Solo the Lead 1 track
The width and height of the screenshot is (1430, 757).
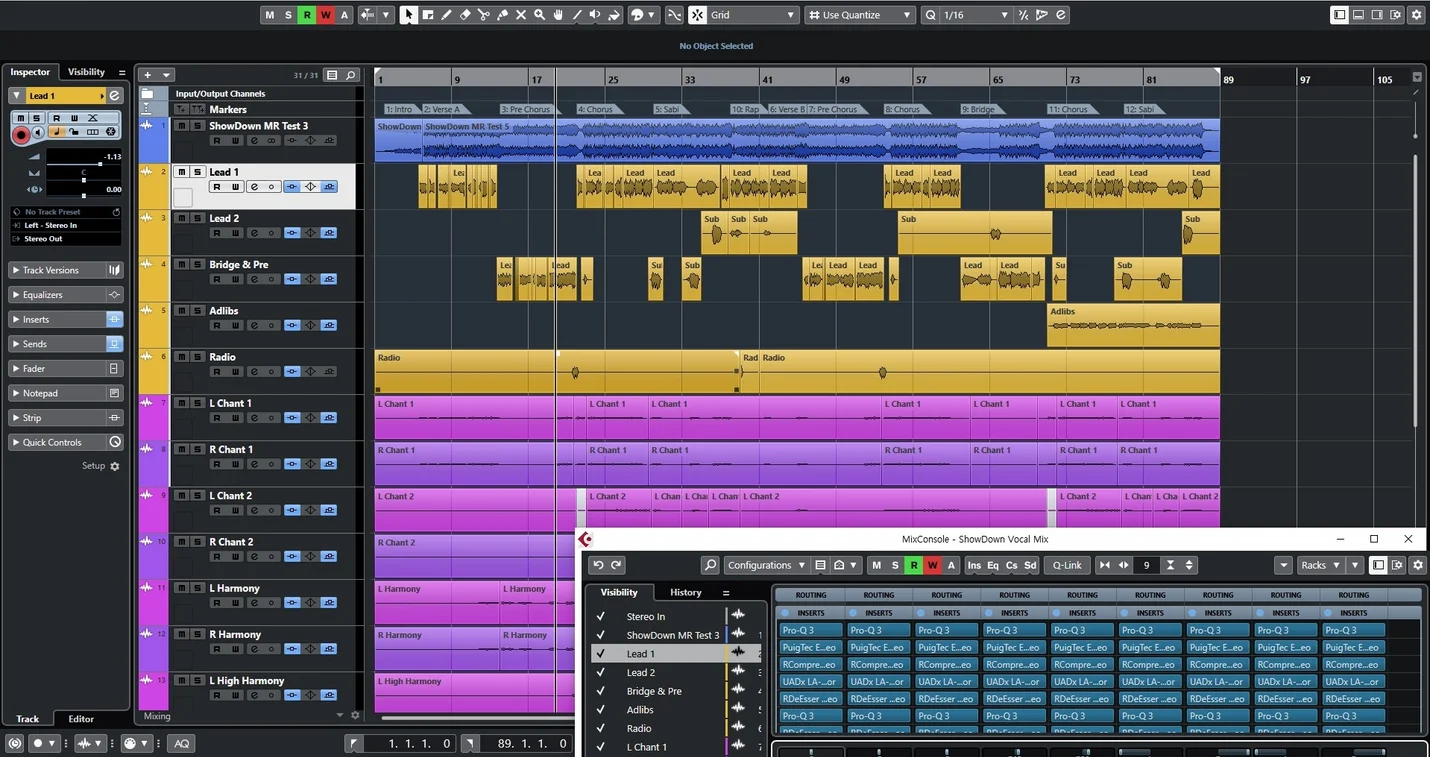(x=198, y=172)
